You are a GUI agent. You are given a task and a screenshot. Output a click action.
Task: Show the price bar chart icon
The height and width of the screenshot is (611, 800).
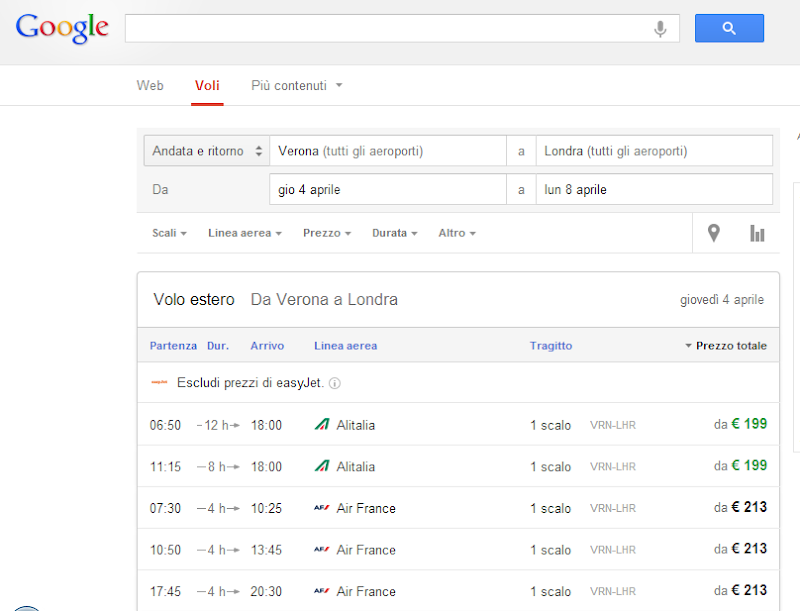[x=757, y=233]
